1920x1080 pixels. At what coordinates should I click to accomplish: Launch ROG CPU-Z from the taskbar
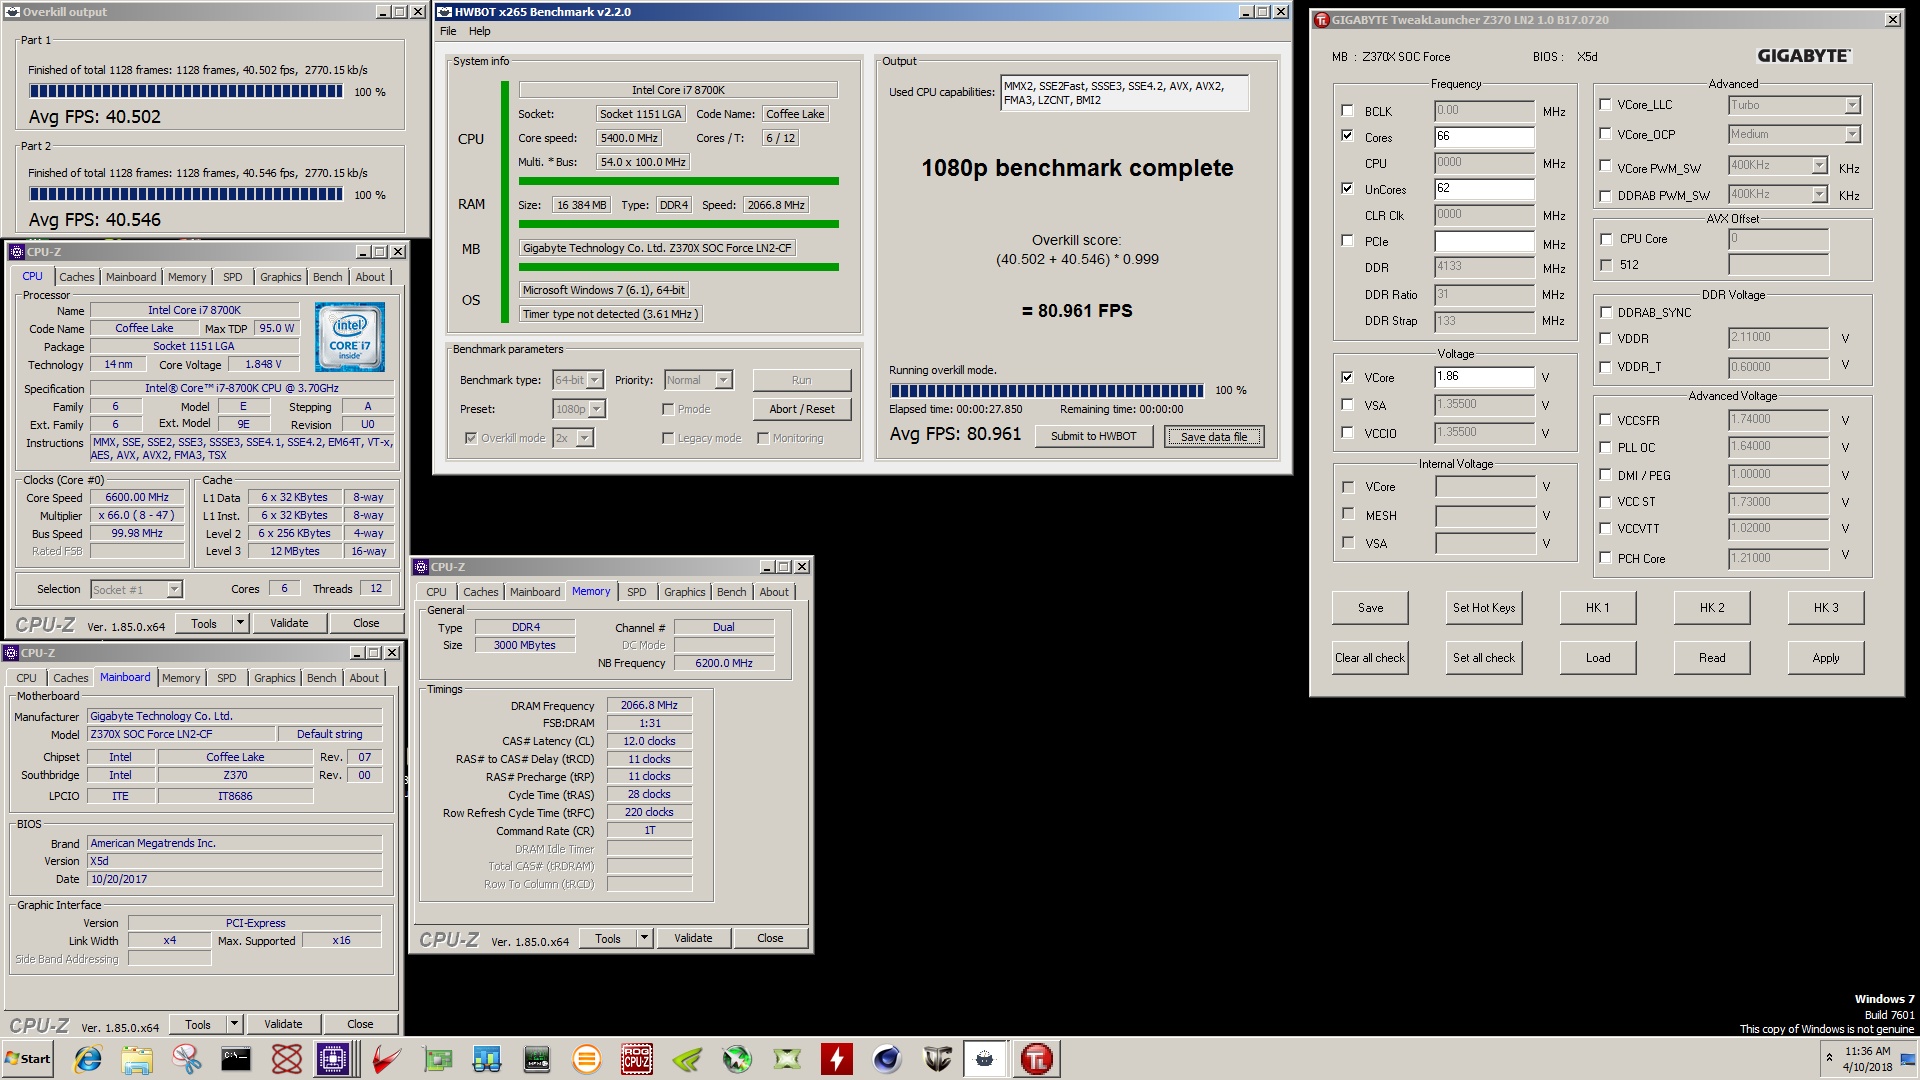(x=637, y=1059)
